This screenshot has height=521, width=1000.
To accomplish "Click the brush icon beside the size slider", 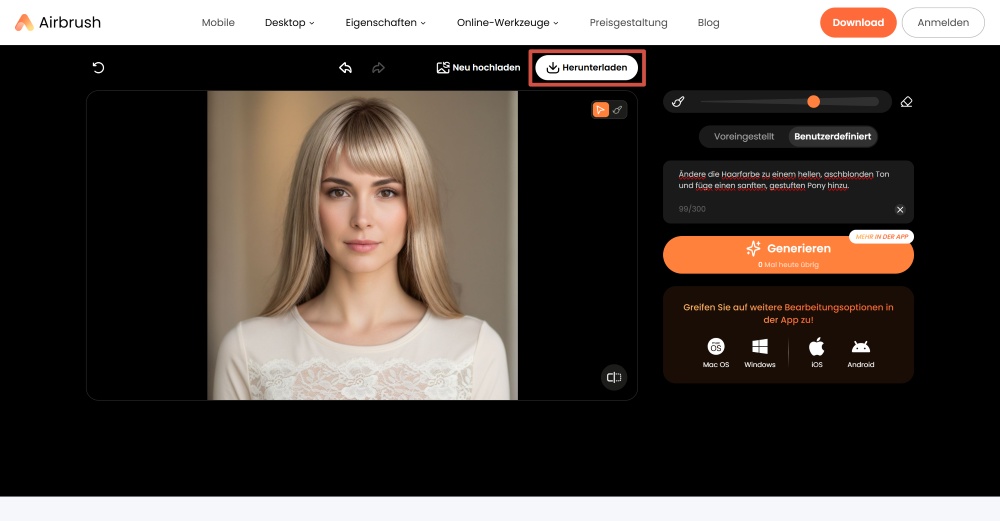I will pyautogui.click(x=678, y=101).
